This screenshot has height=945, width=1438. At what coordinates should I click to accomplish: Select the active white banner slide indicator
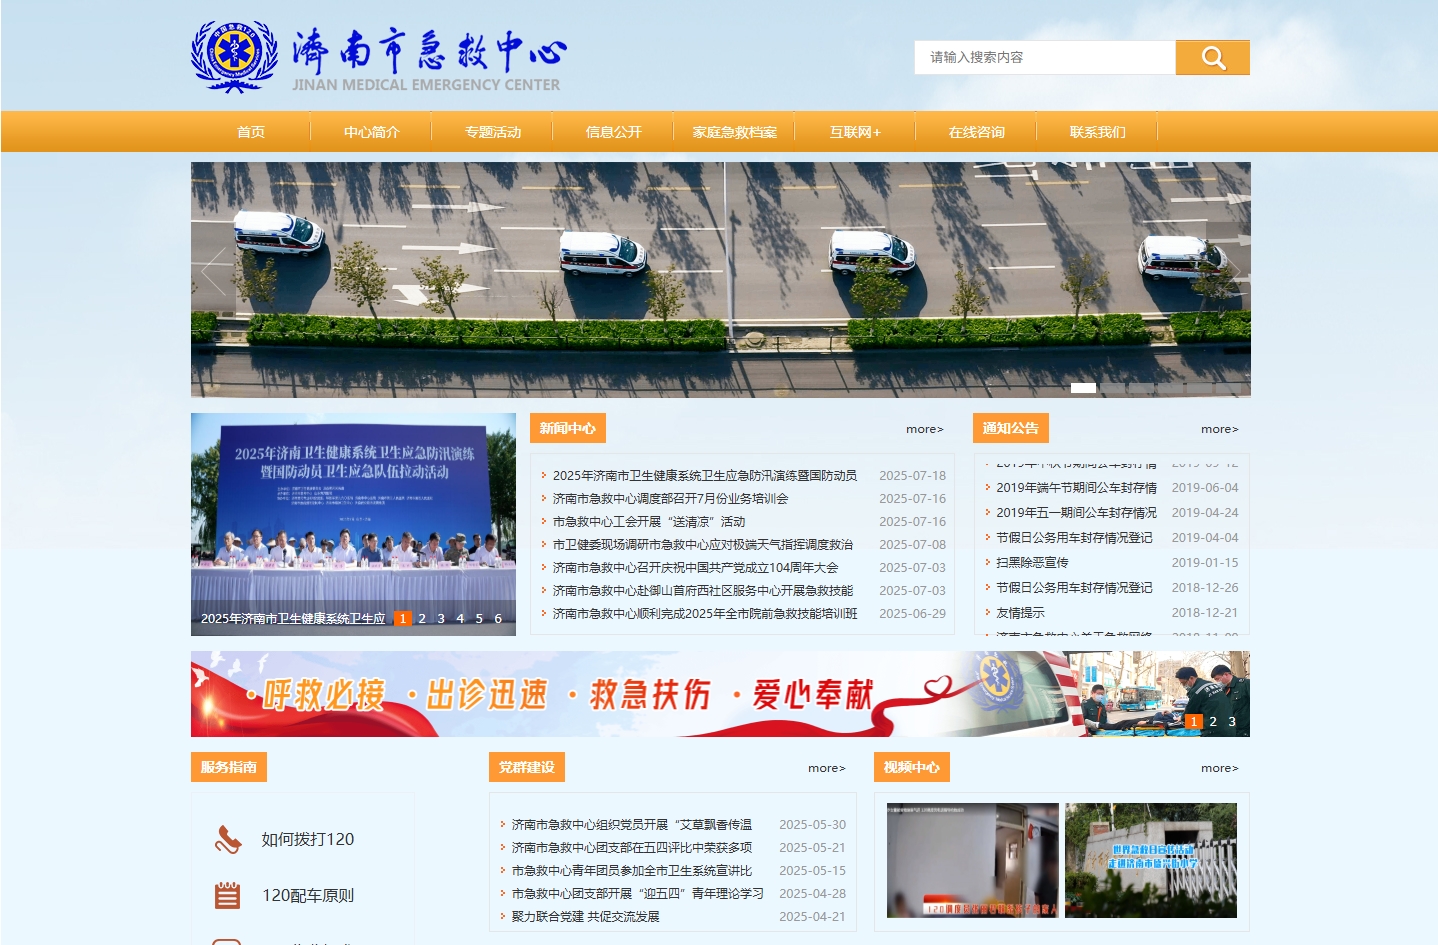tap(1083, 388)
